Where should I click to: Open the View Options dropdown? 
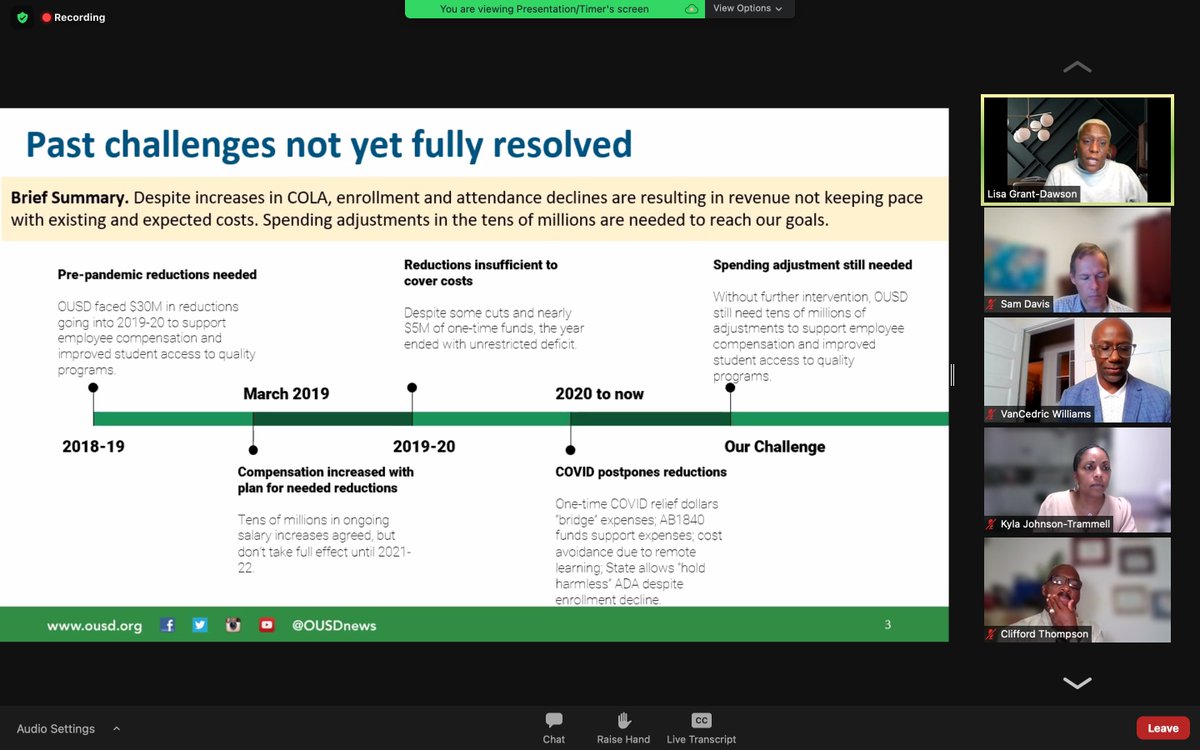pyautogui.click(x=747, y=8)
